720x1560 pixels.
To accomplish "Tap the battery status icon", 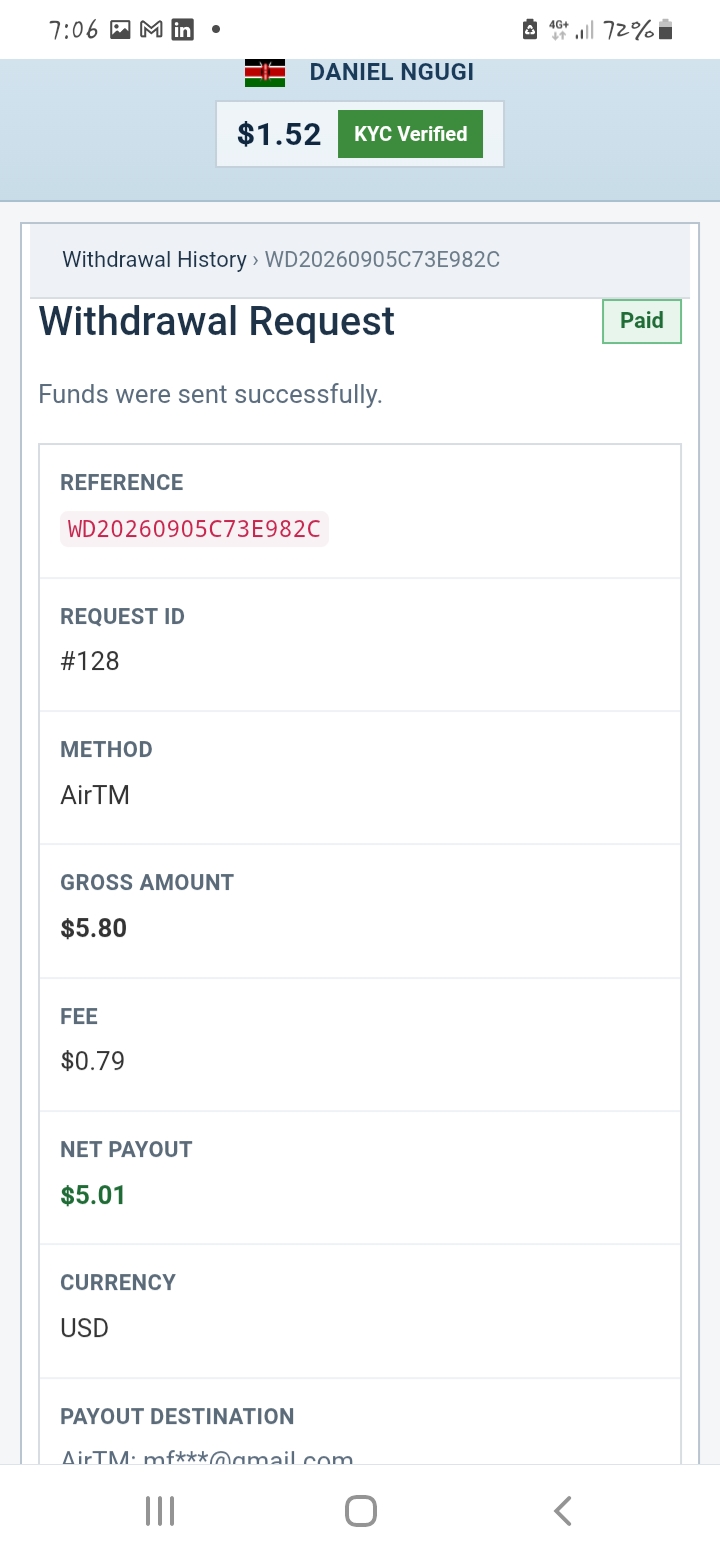I will pos(666,30).
